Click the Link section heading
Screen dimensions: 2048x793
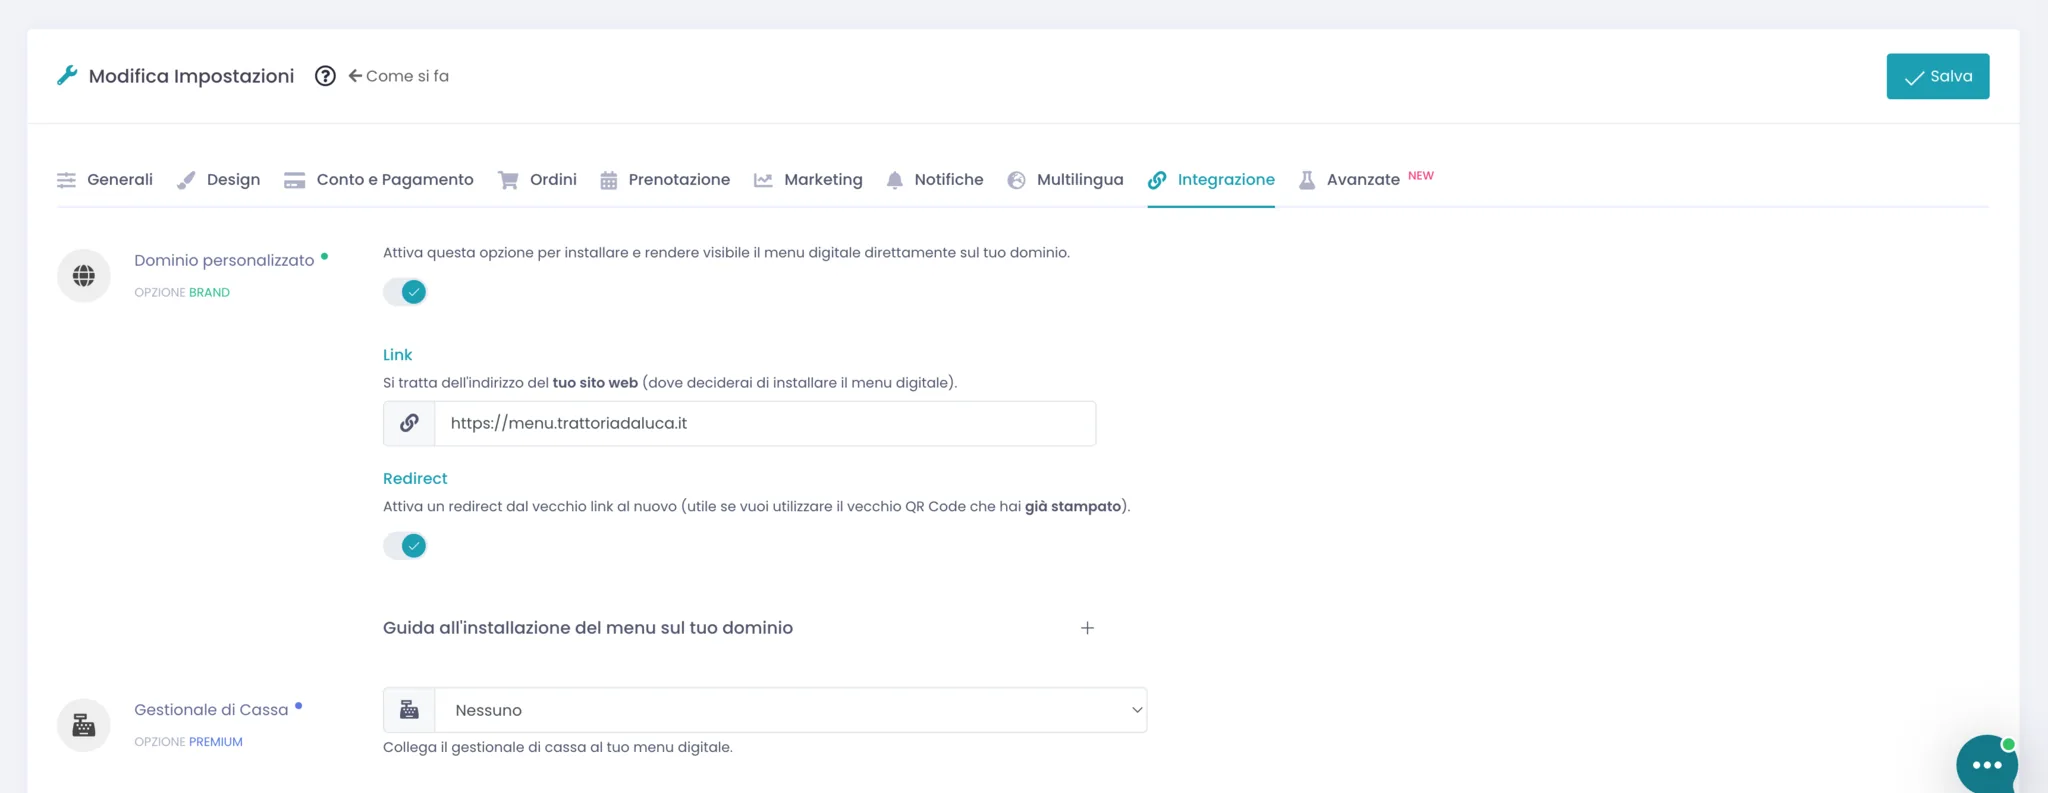[397, 355]
